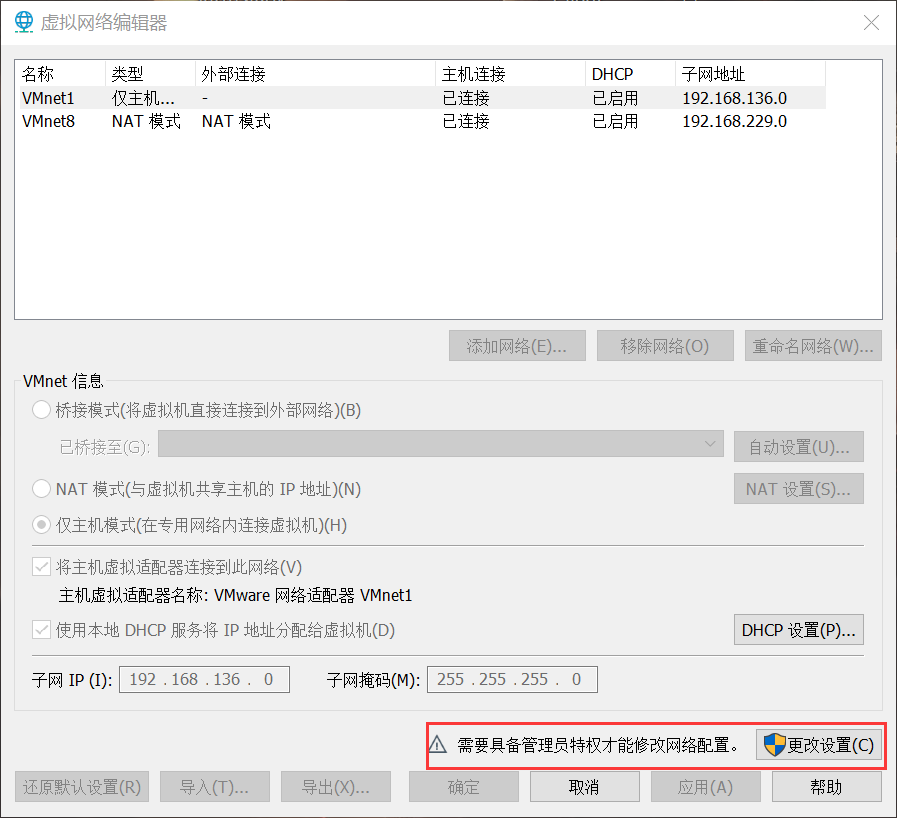
Task: Close the 虚拟网络编辑器 window
Action: click(871, 22)
